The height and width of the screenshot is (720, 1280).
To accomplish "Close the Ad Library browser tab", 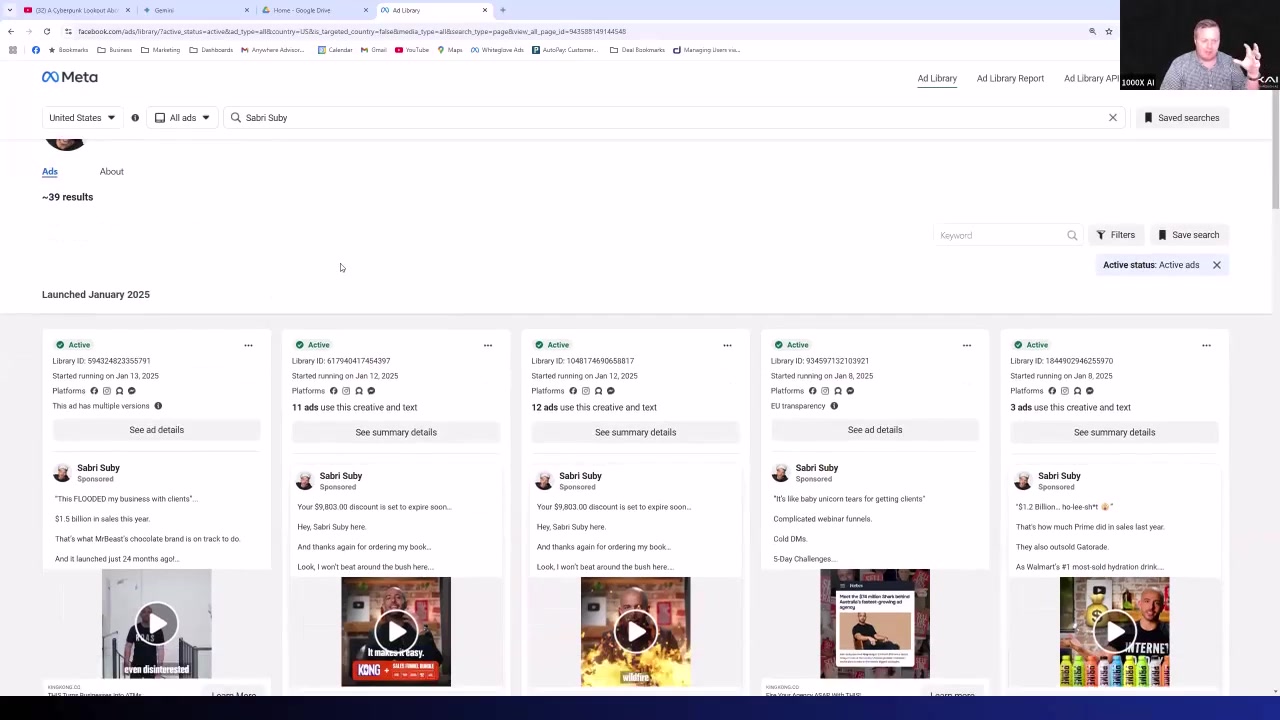I will tap(485, 10).
